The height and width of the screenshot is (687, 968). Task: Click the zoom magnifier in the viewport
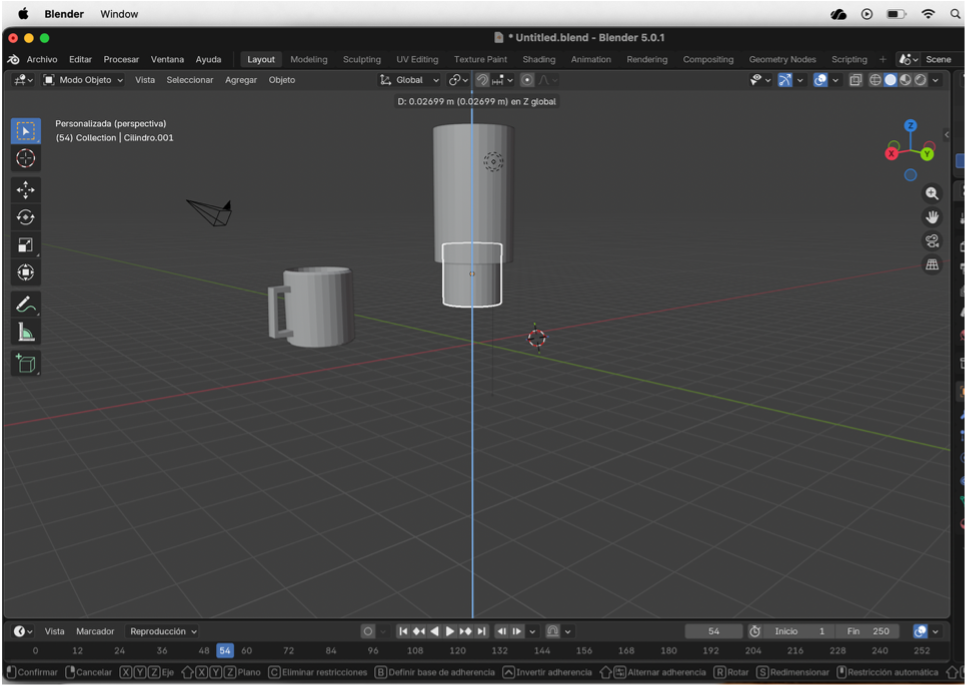[932, 193]
